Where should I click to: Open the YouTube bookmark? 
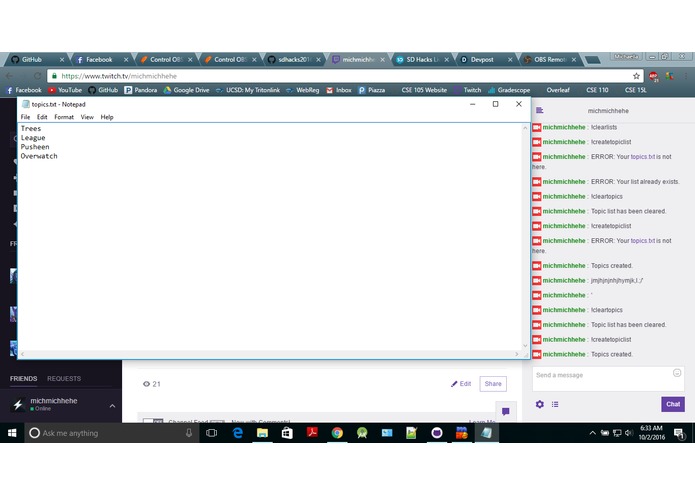pos(65,90)
